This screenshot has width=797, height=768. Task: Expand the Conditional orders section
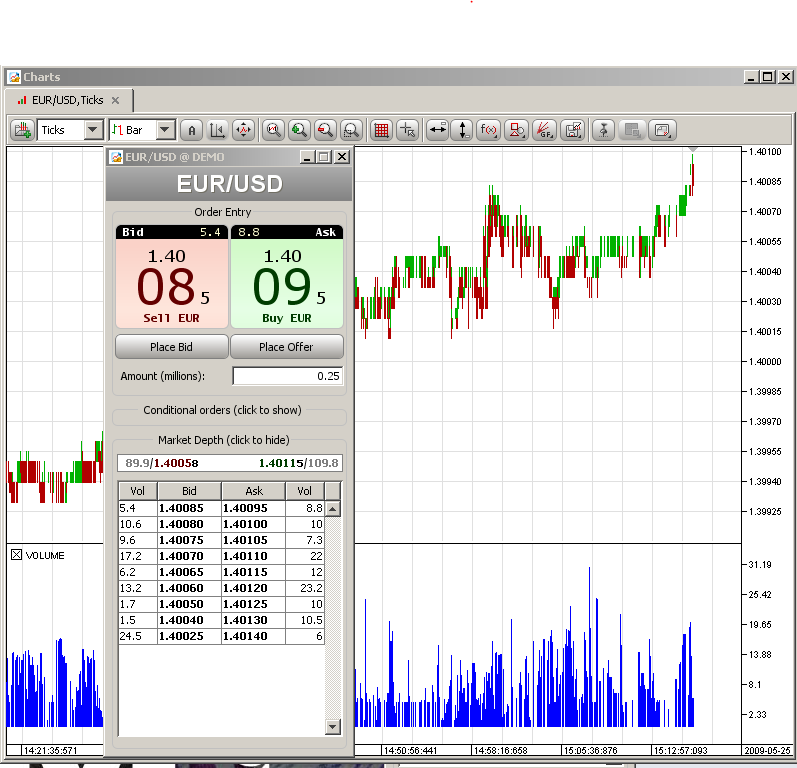[x=229, y=410]
